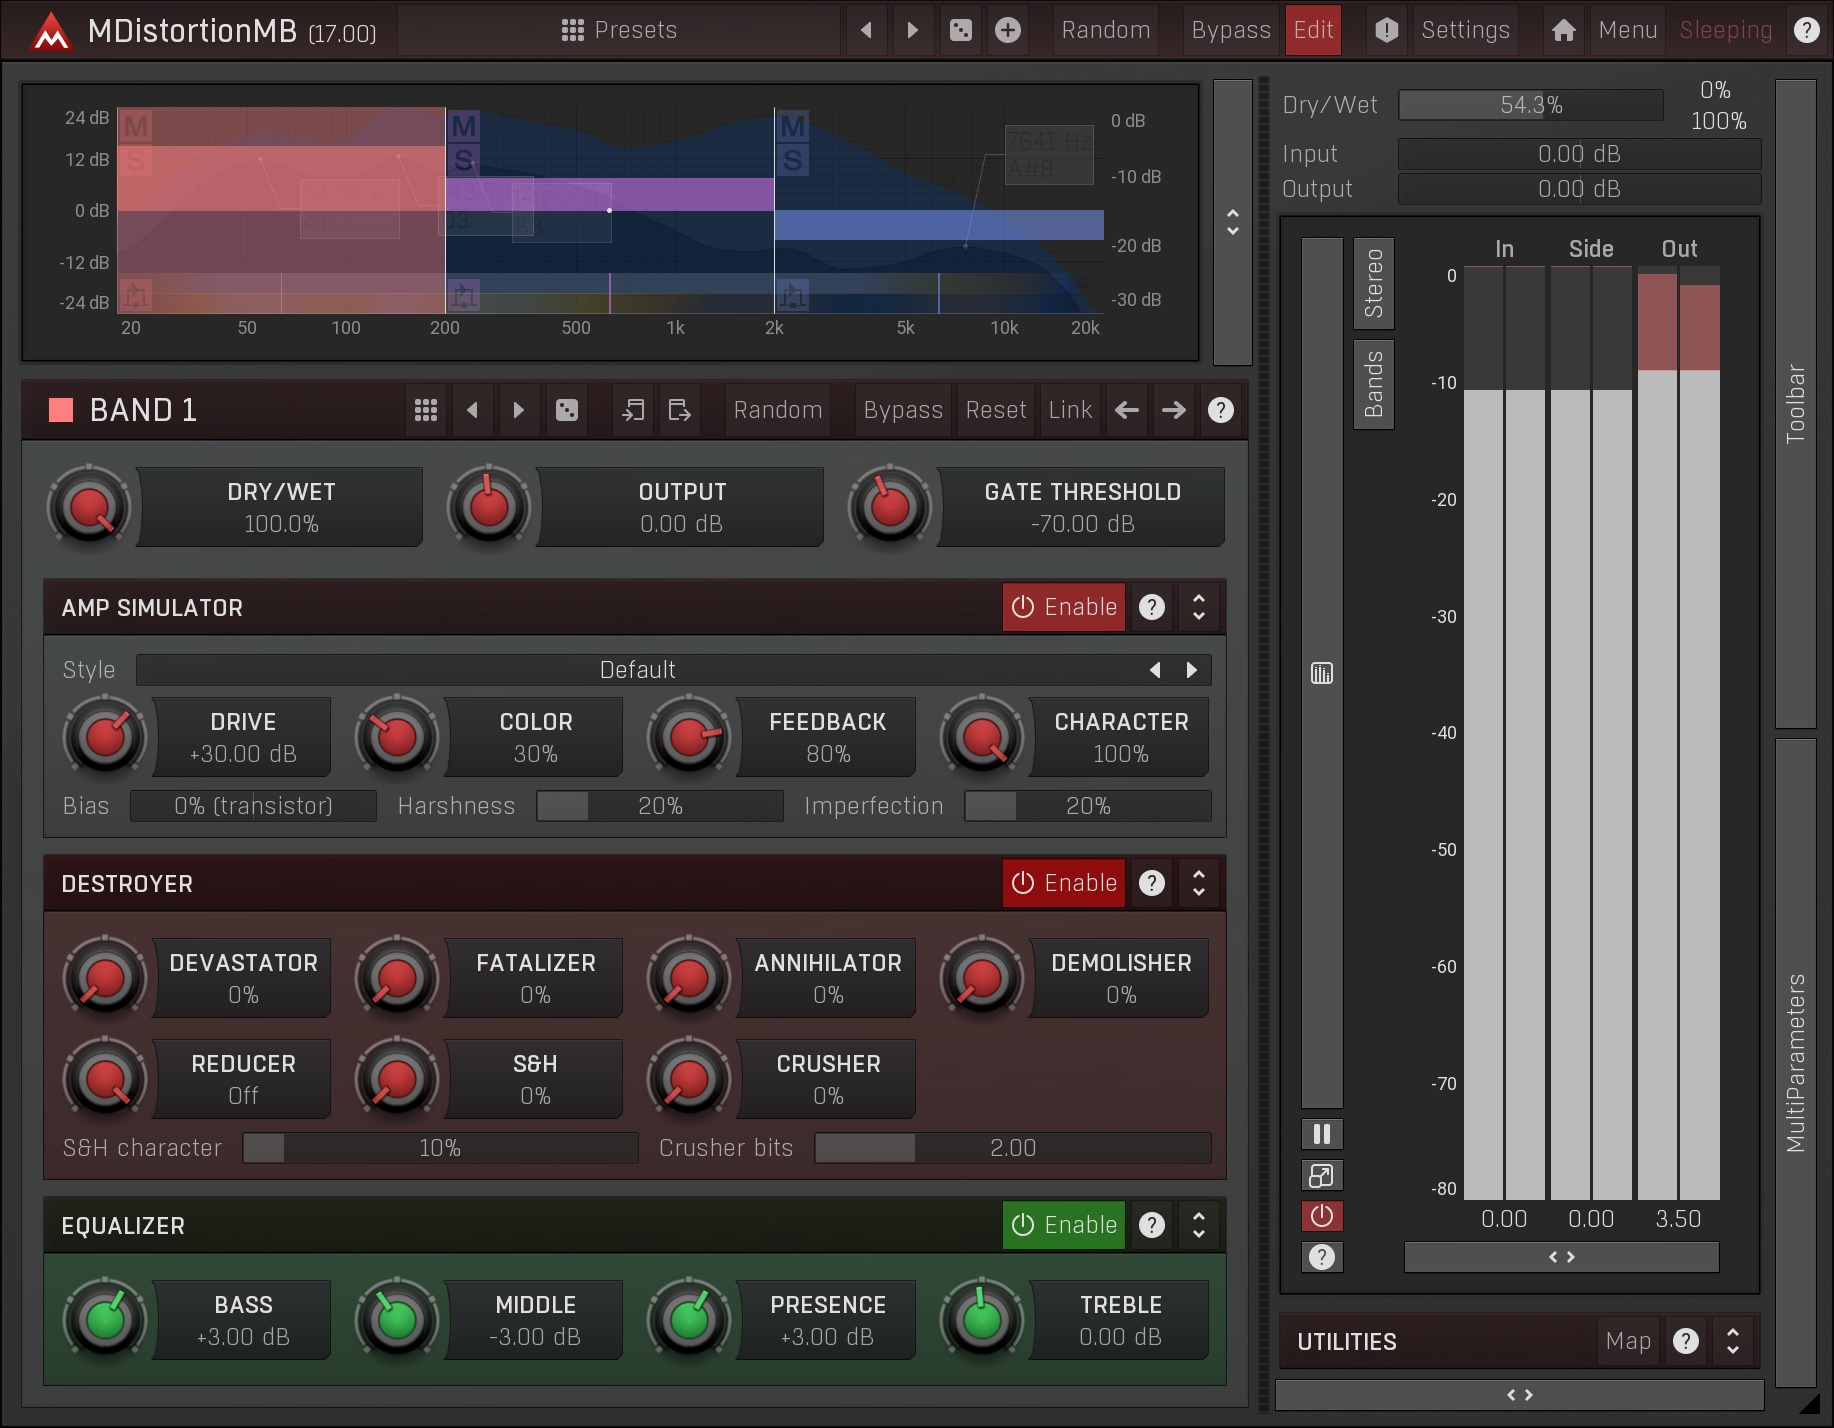Click the Band 1 copy icon
Viewport: 1834px width, 1428px height.
[633, 410]
